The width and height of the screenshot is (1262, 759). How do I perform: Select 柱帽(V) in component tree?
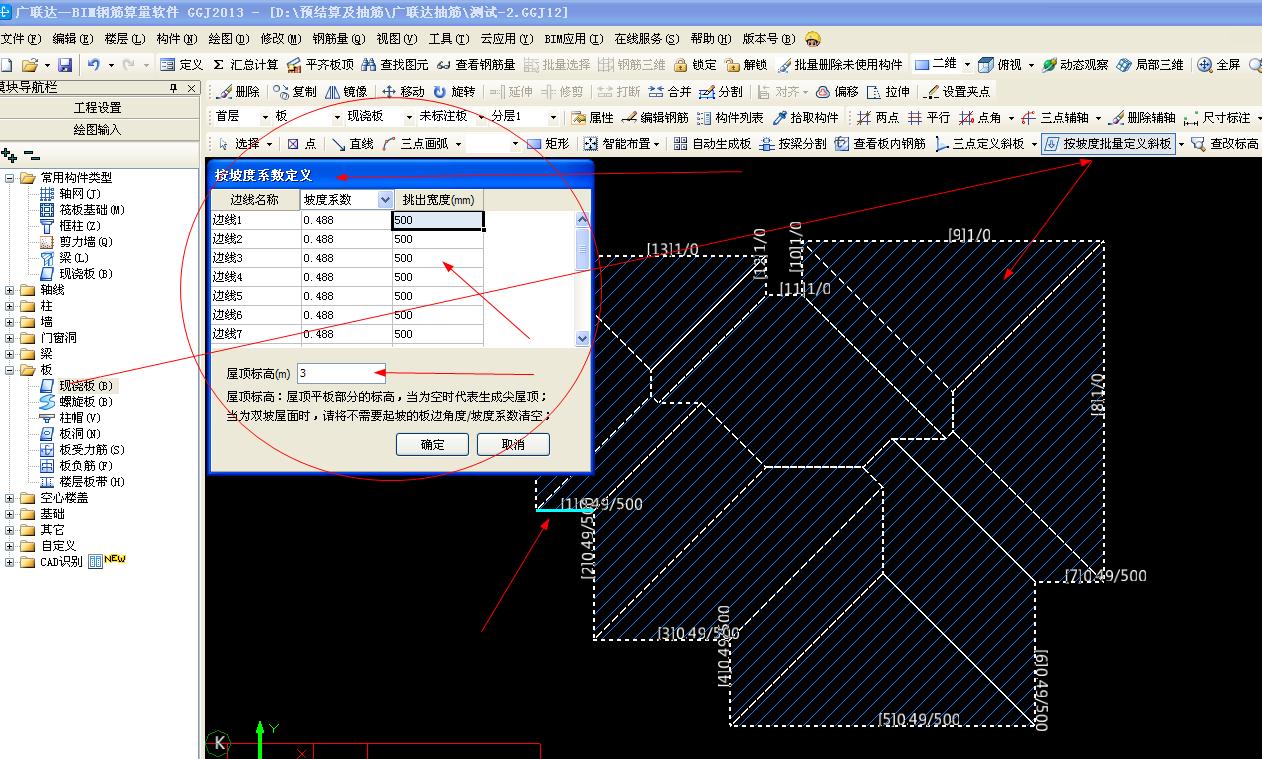click(x=70, y=418)
